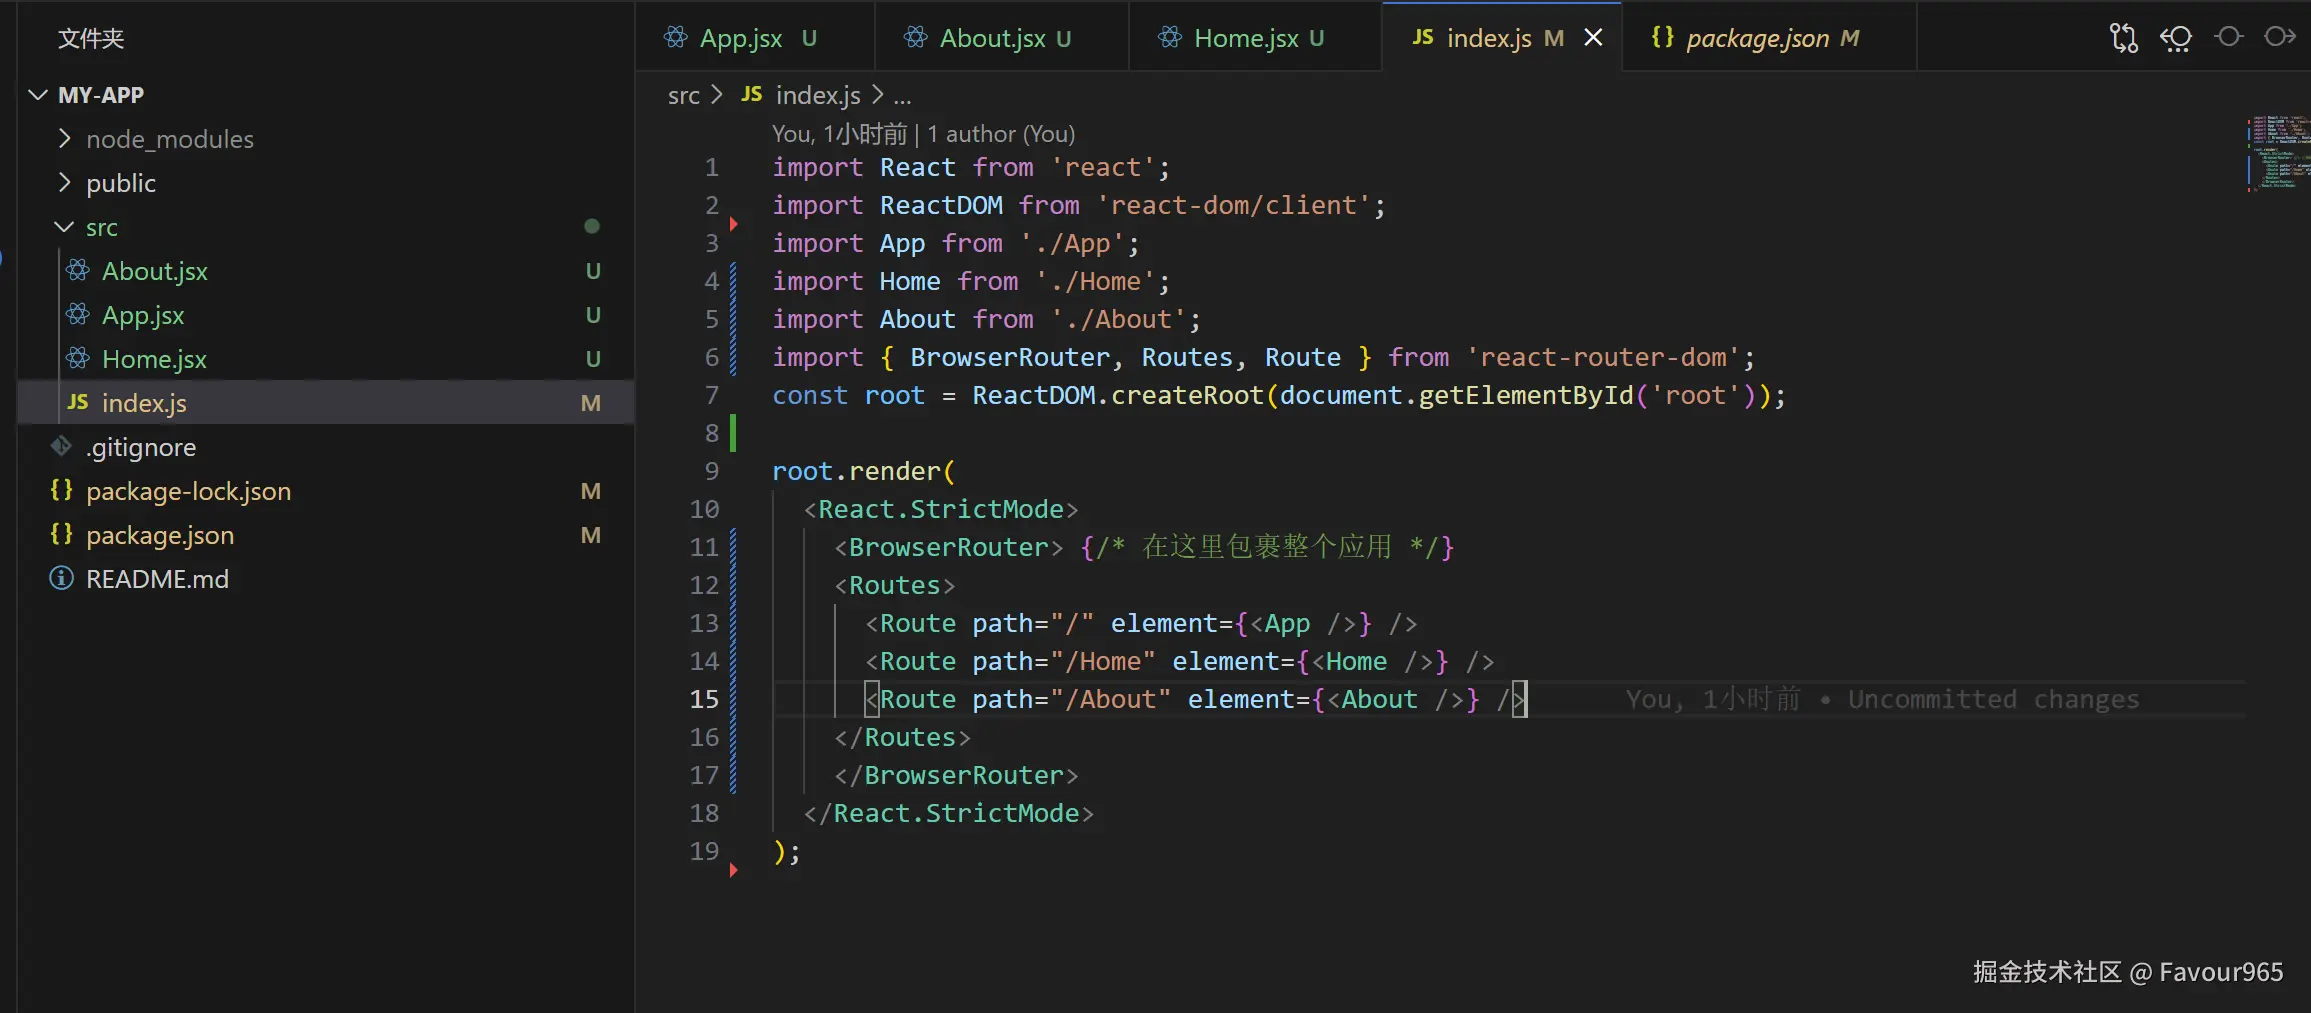Switch to the Home.jsx tab

[x=1256, y=37]
